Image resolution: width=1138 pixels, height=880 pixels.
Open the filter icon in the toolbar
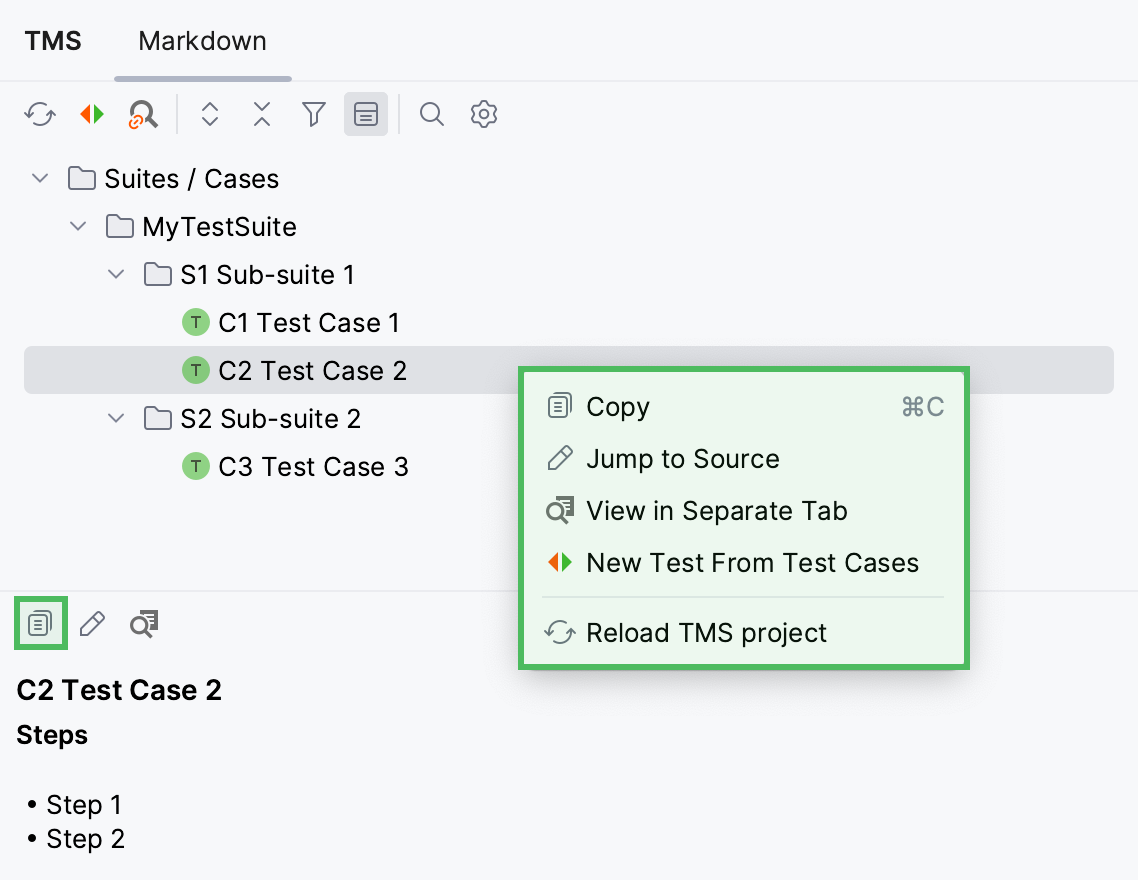pos(313,114)
